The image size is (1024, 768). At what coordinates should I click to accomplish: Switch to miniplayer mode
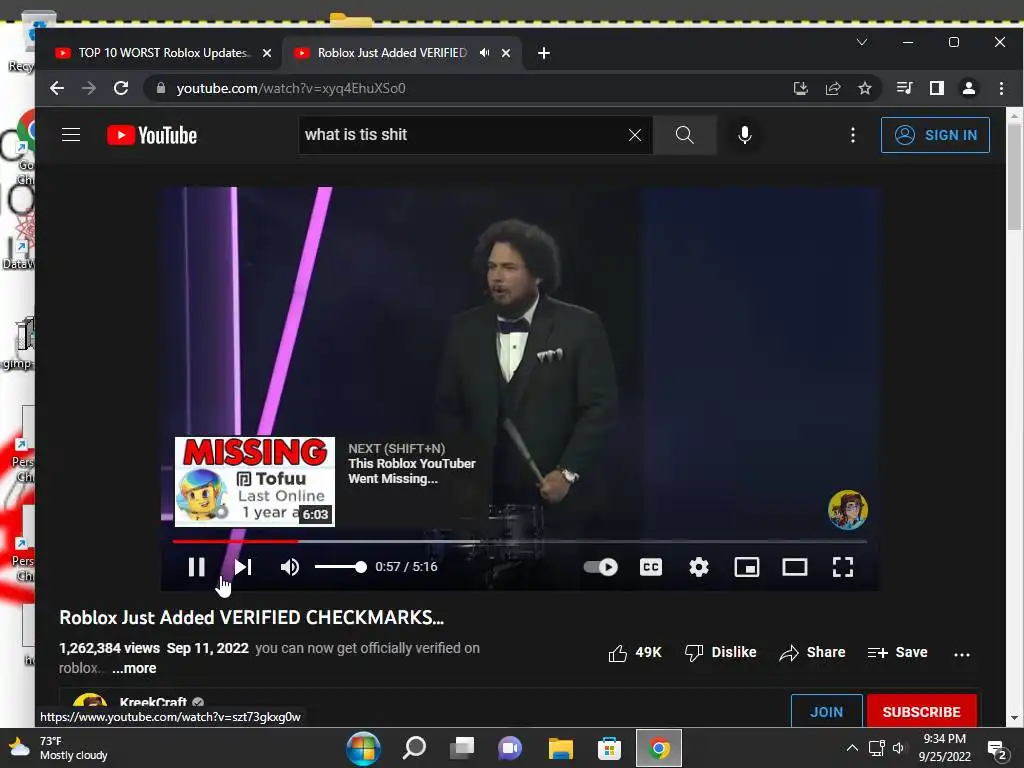pos(746,567)
